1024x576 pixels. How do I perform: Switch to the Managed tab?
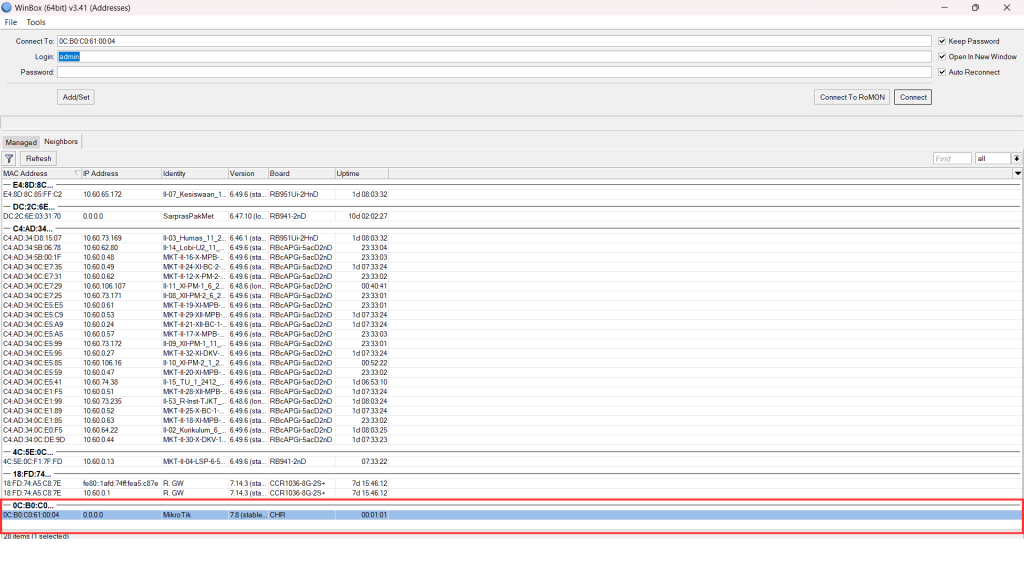click(x=21, y=142)
